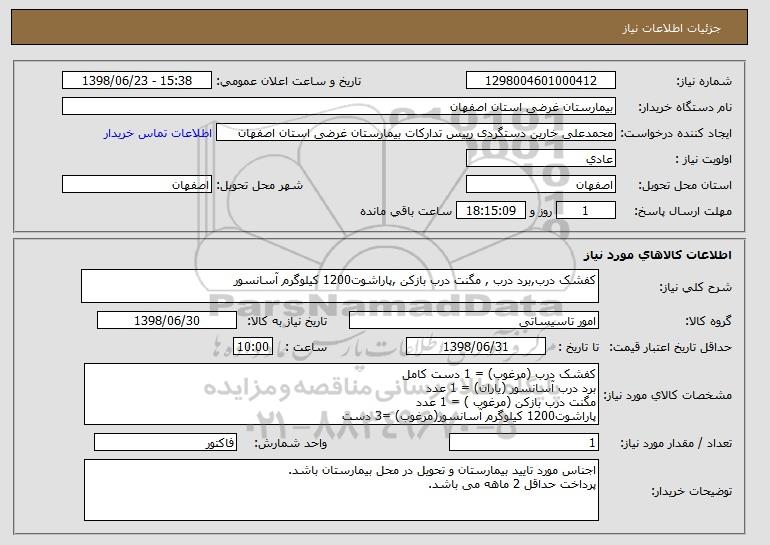Click the delivery province field اصفهان
This screenshot has height=545, width=770.
(541, 185)
